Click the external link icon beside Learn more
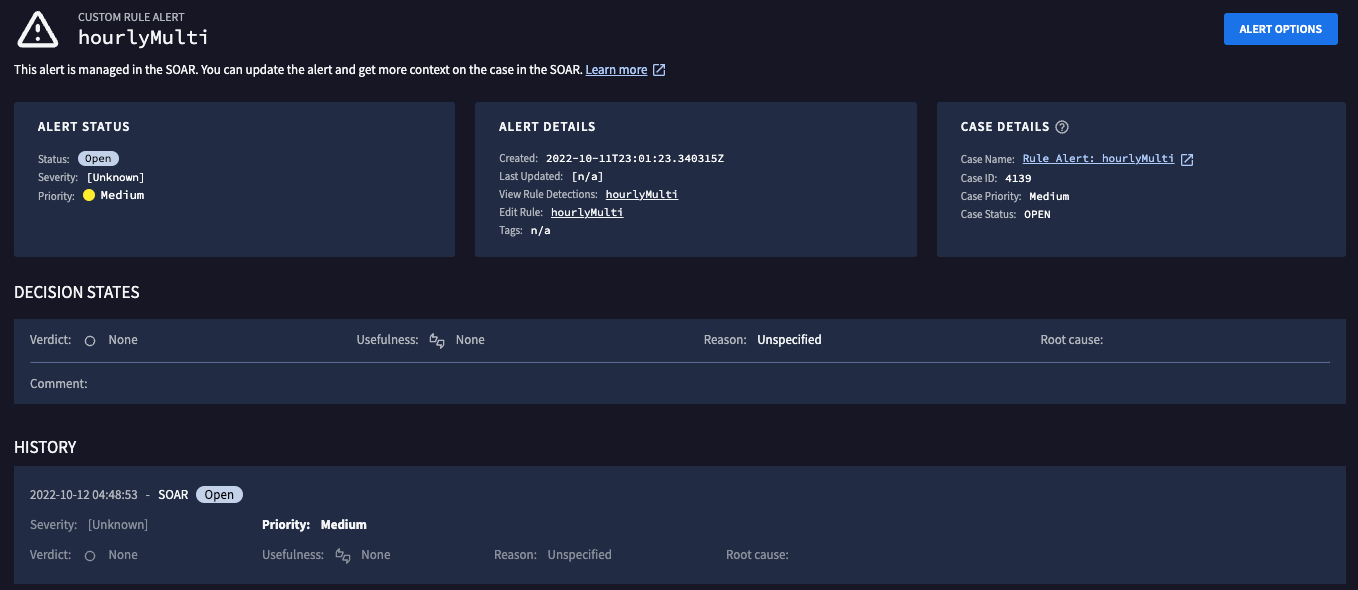 657,69
